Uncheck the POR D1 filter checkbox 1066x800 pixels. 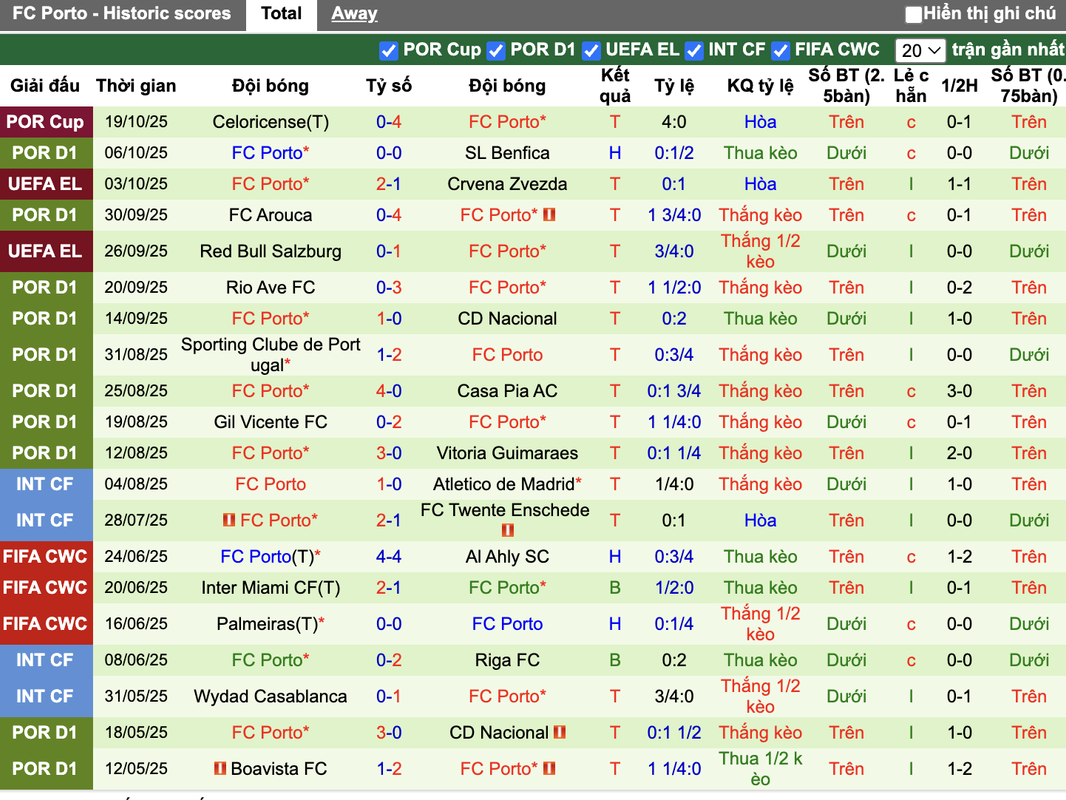496,50
